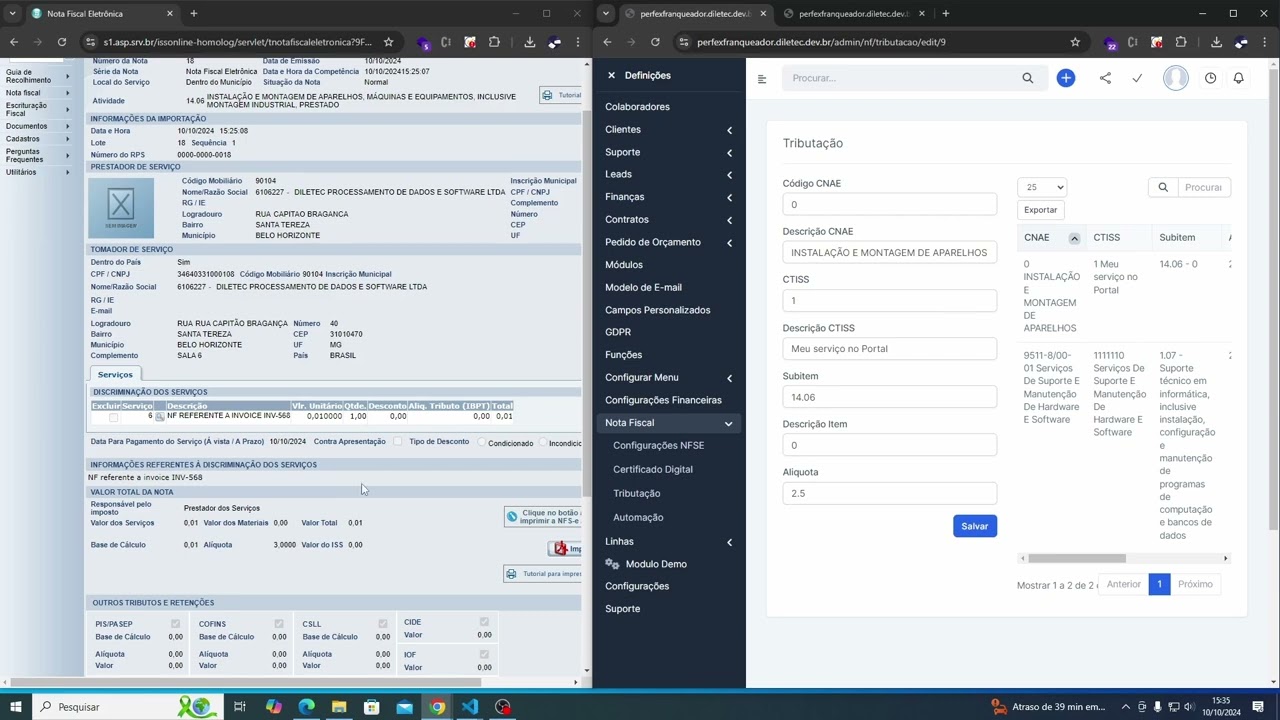Tick the Excluir checkbox for service 6
Image resolution: width=1280 pixels, height=720 pixels.
tap(113, 417)
